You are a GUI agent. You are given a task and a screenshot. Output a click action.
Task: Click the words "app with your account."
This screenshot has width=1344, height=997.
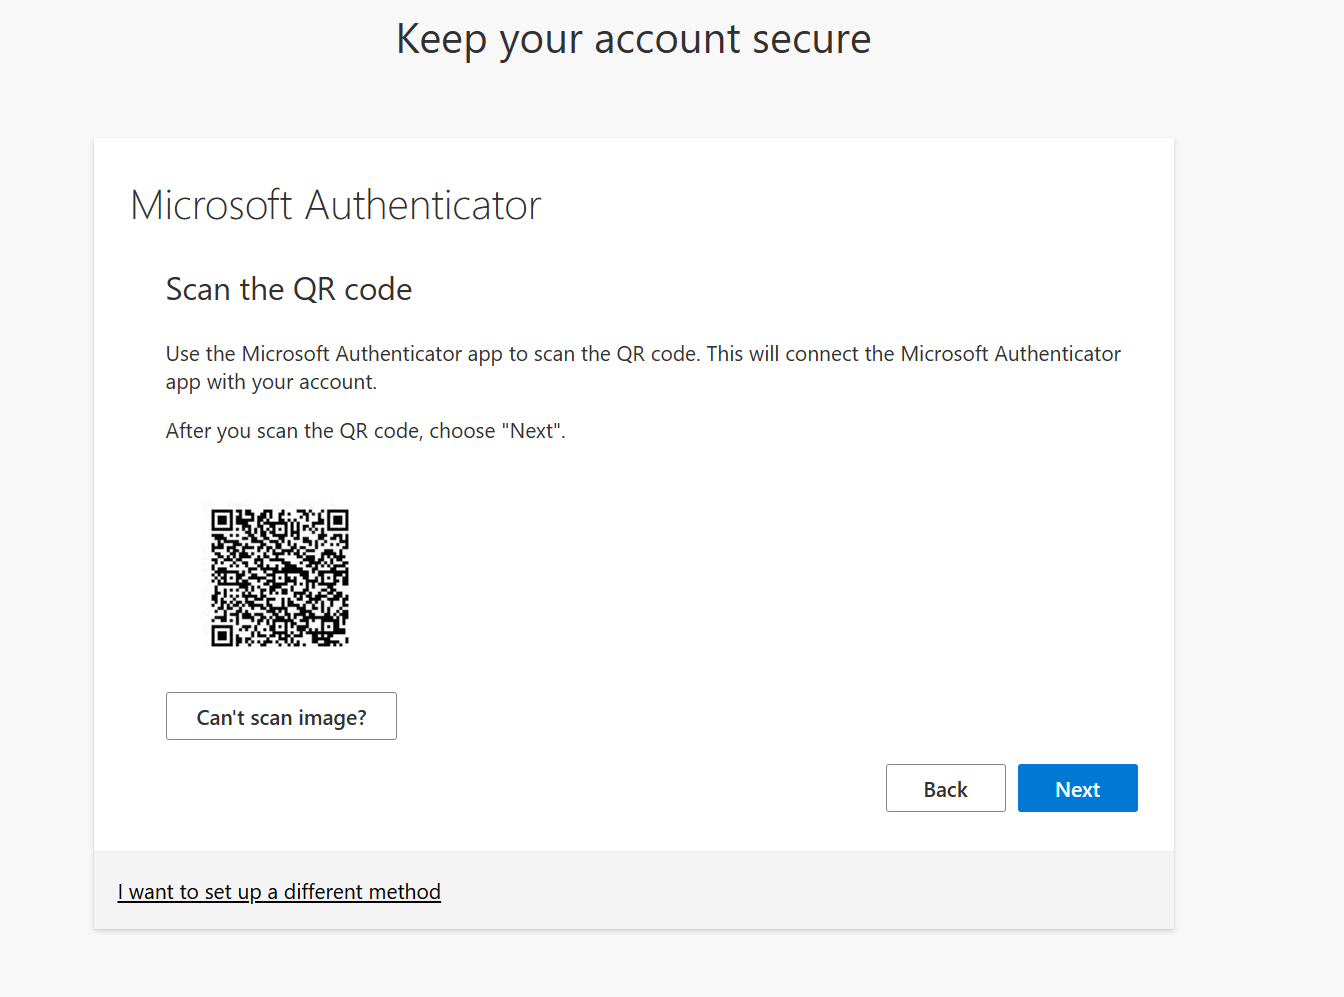pos(271,382)
